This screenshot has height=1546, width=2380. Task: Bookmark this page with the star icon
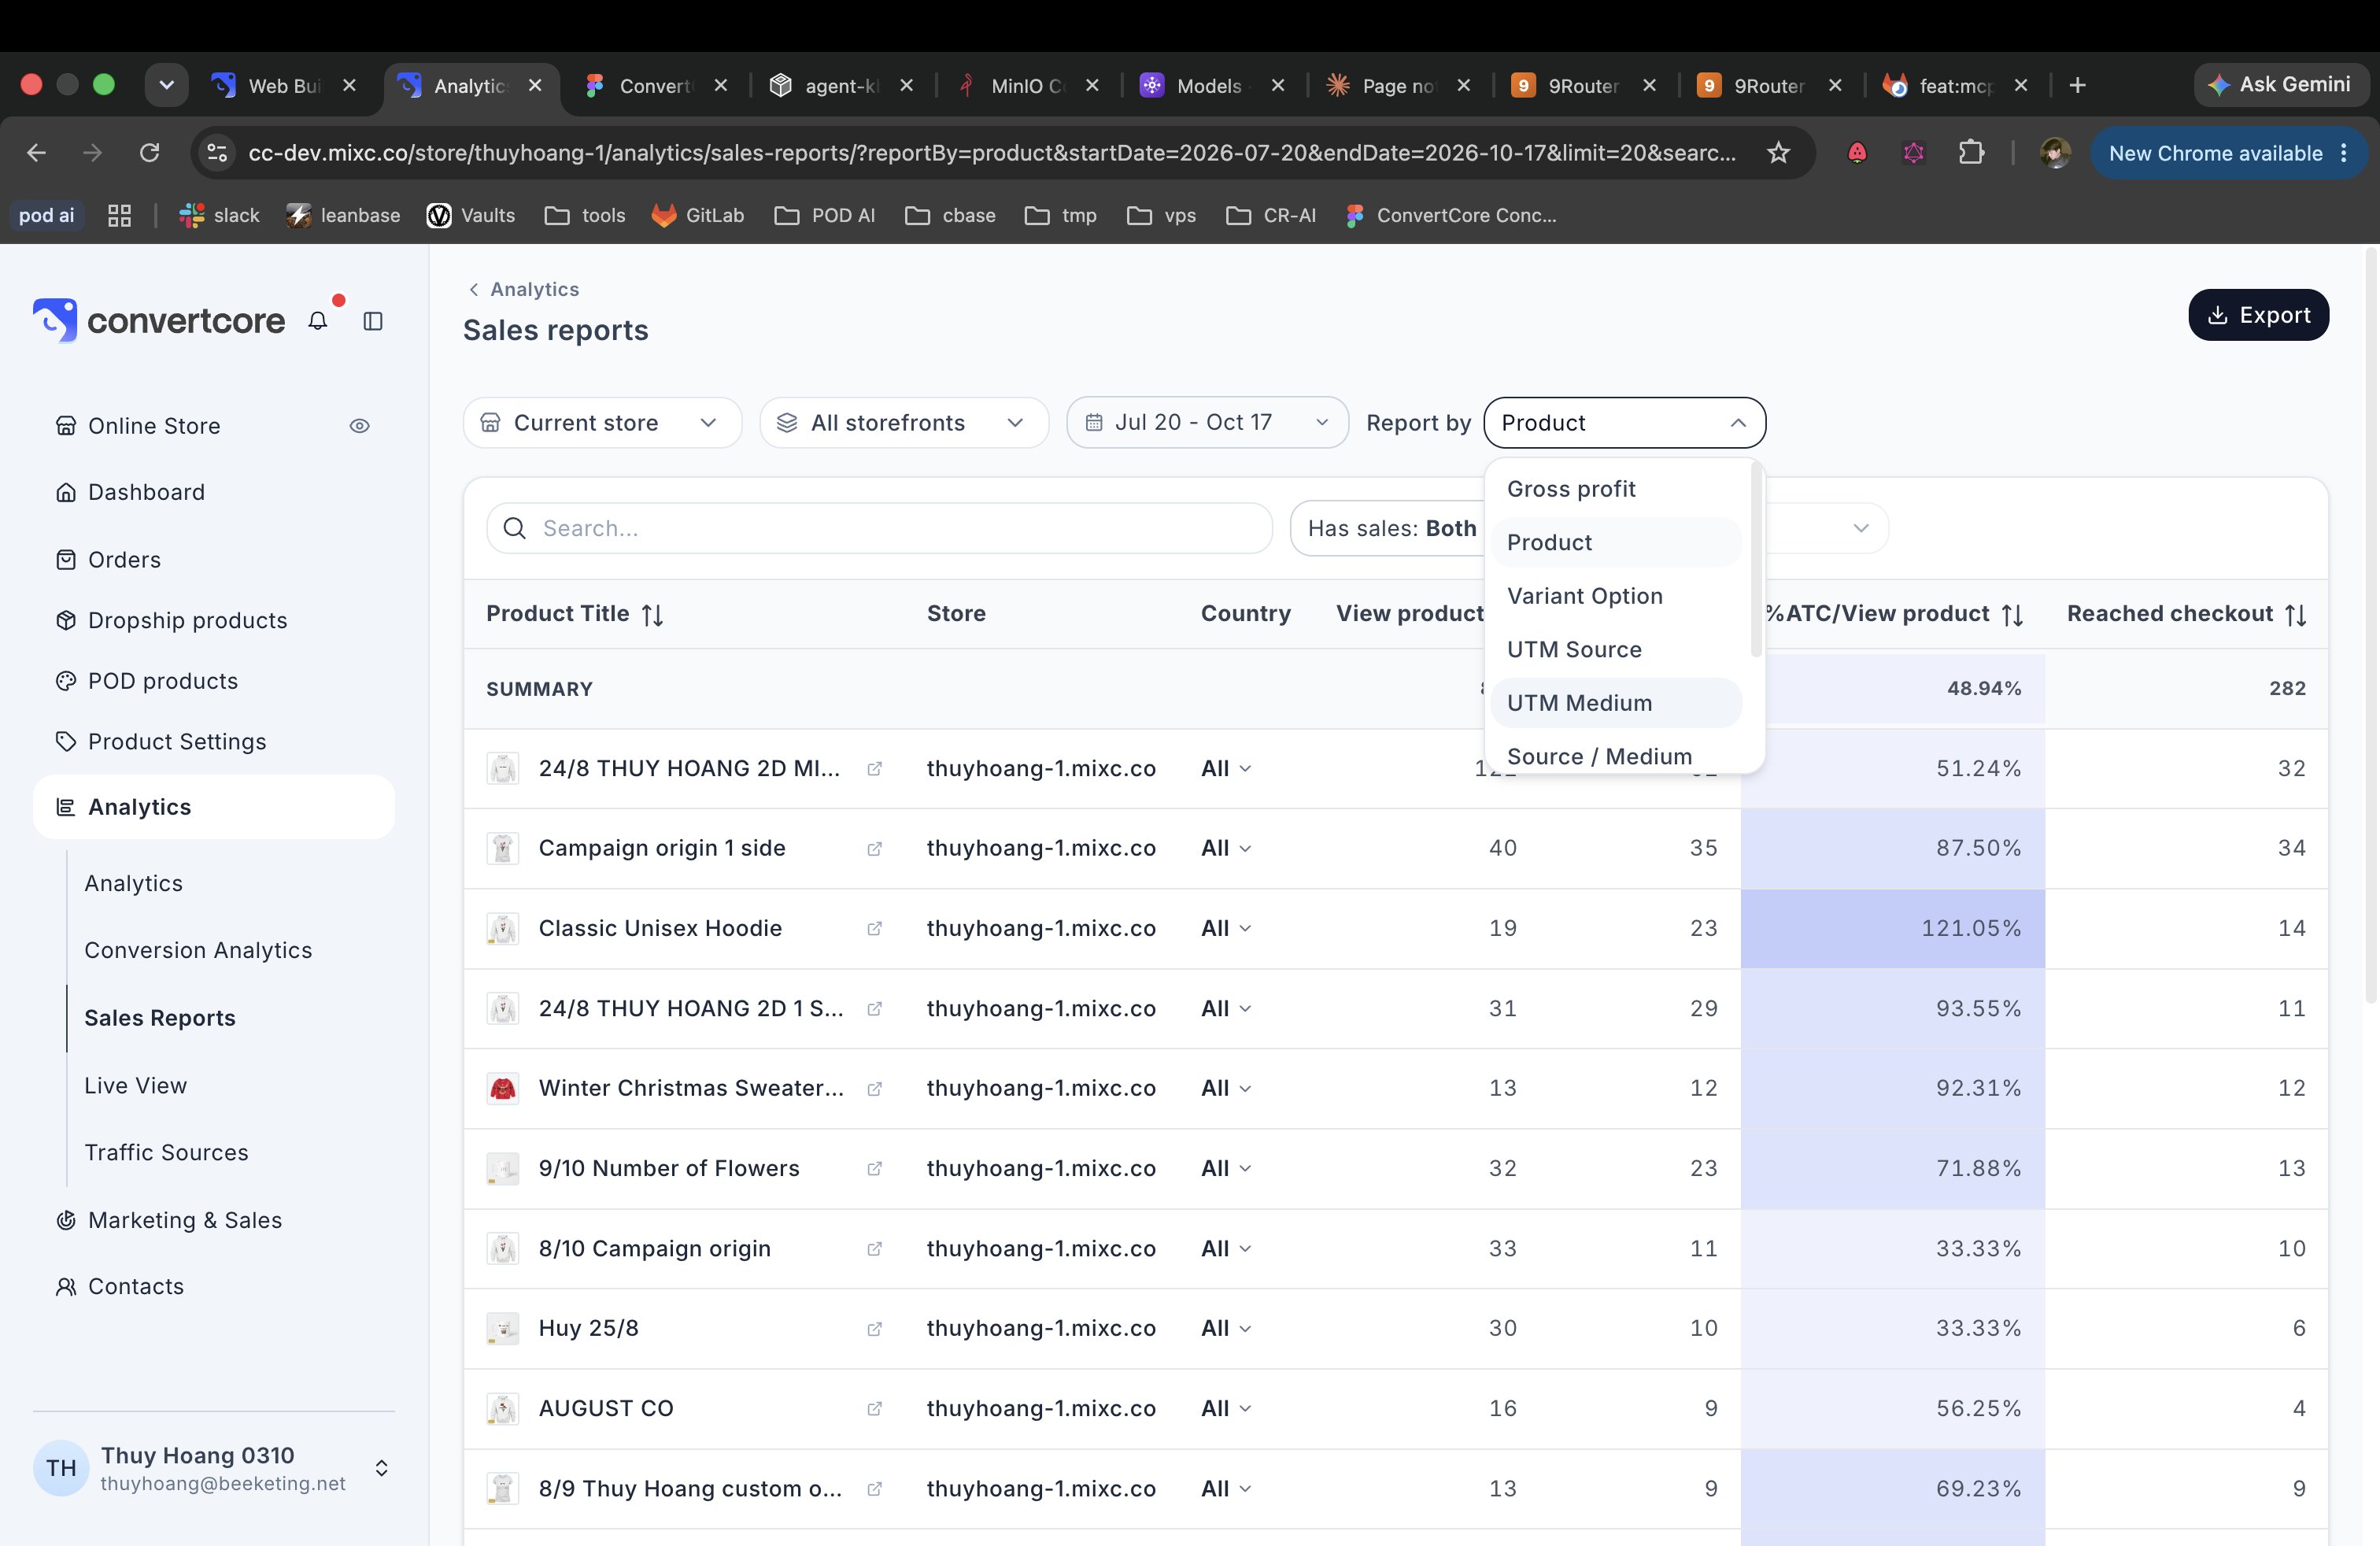coord(1778,153)
